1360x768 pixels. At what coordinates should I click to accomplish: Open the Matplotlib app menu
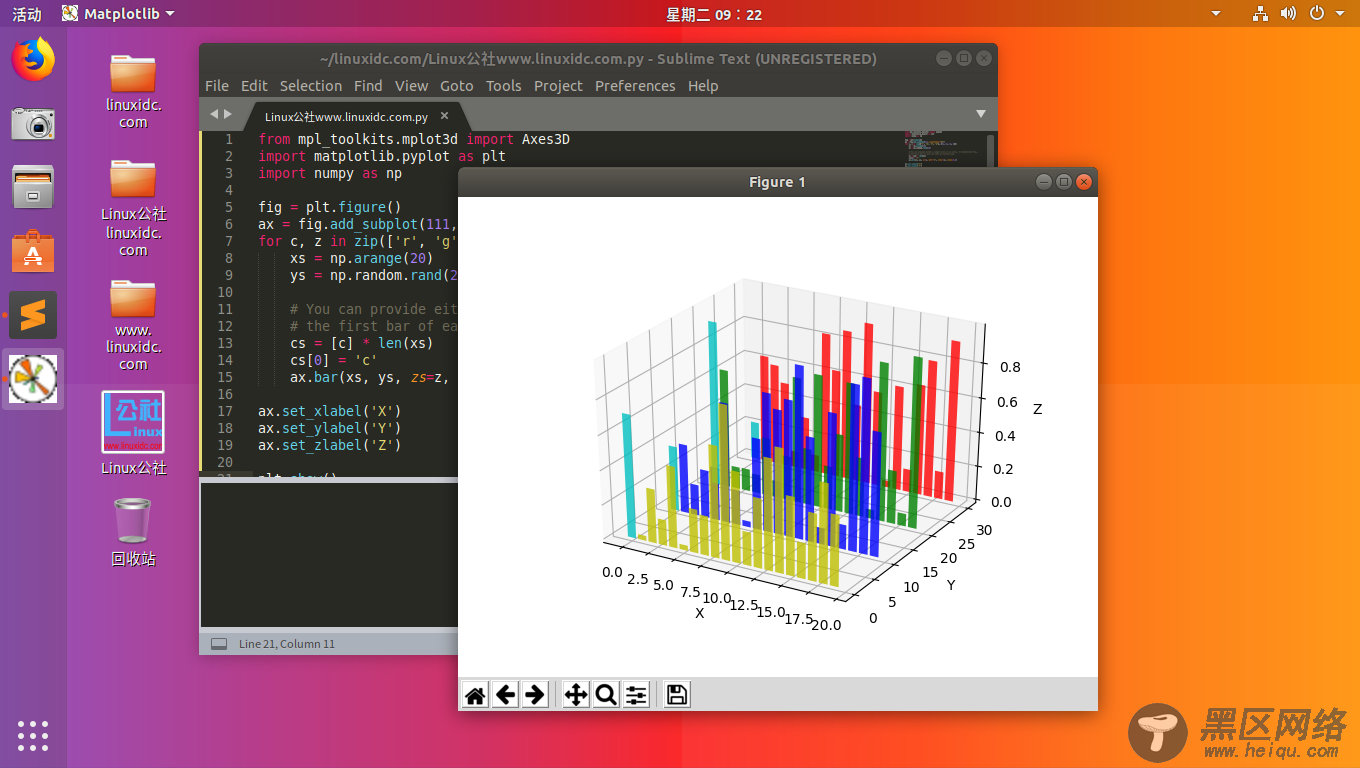point(117,14)
